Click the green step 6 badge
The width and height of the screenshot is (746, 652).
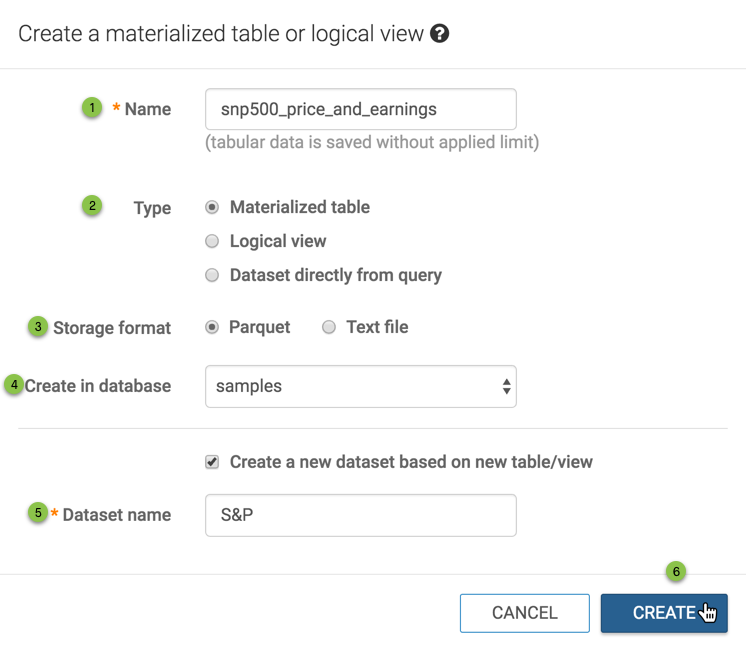[x=676, y=572]
